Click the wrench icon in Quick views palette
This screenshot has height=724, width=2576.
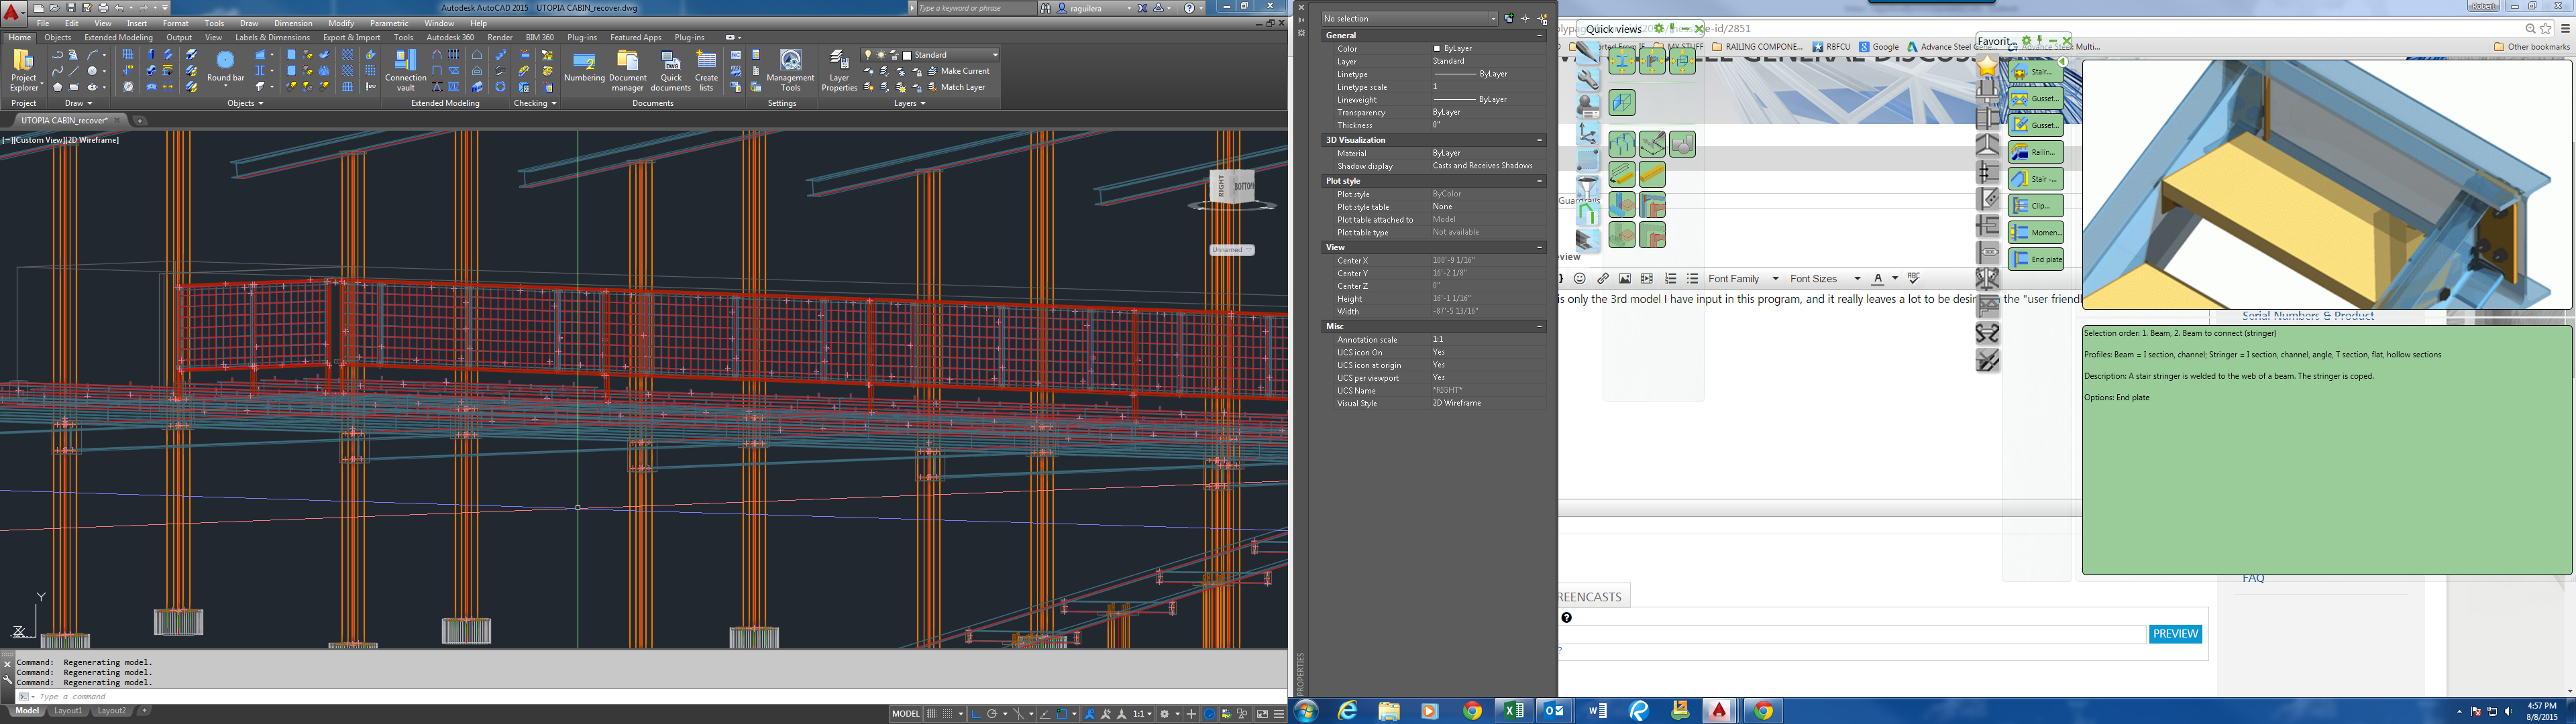click(1587, 80)
